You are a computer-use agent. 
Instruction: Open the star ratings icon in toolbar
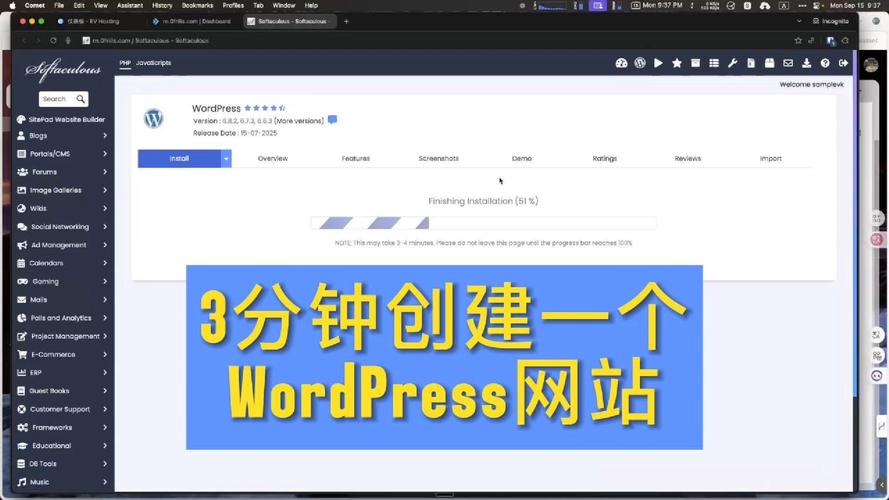pyautogui.click(x=677, y=63)
